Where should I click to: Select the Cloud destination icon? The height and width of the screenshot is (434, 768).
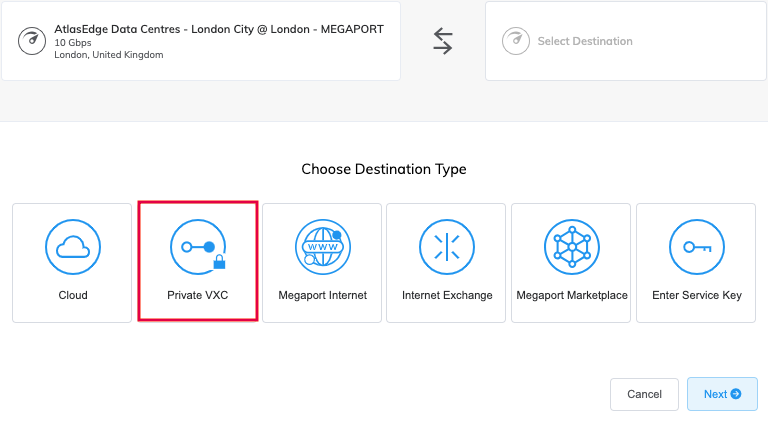pos(73,247)
